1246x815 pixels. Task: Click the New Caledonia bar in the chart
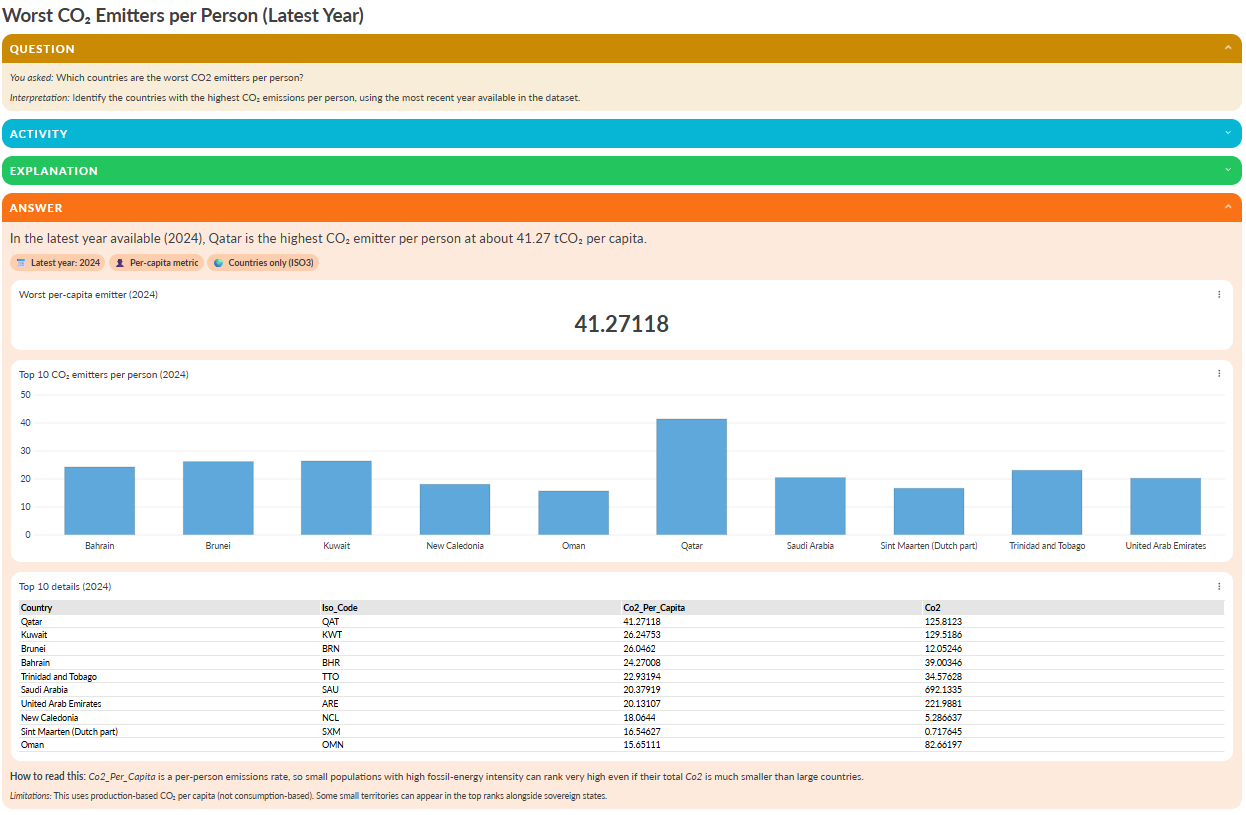(455, 509)
